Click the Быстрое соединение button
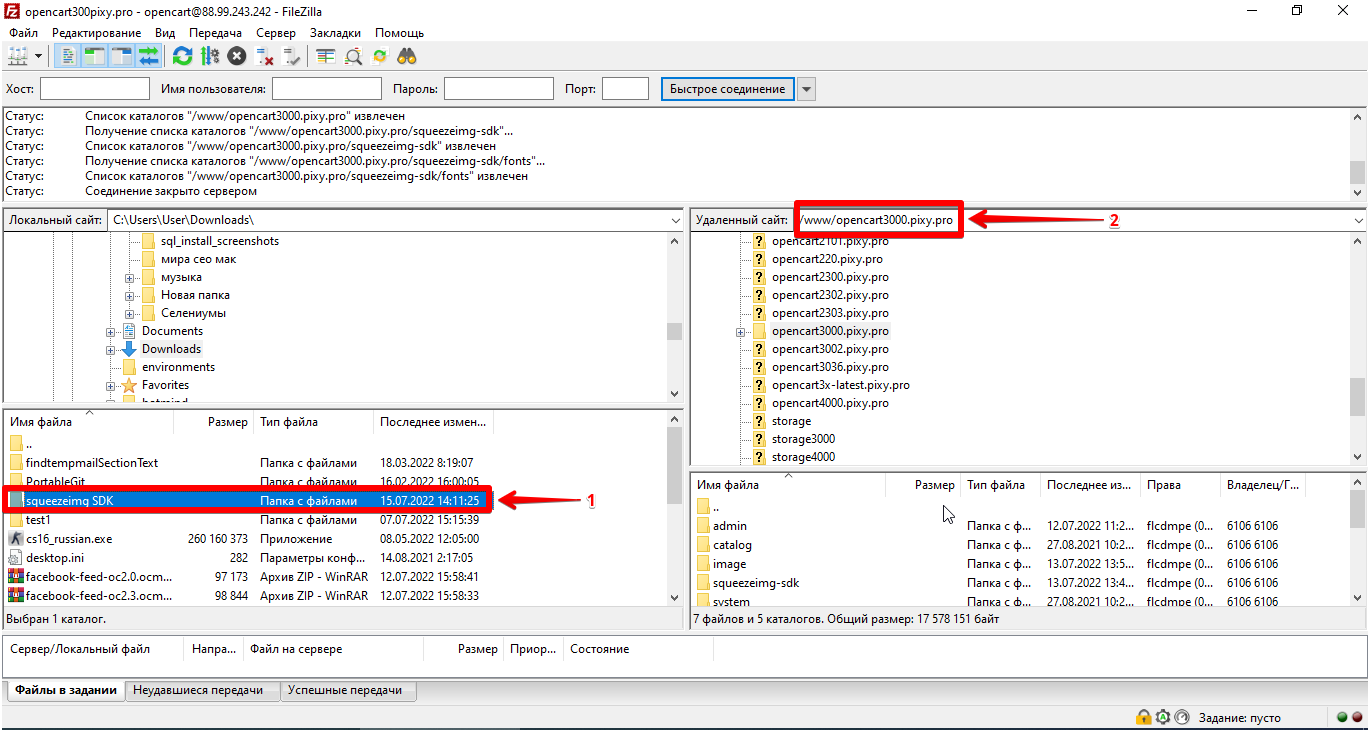 [727, 89]
